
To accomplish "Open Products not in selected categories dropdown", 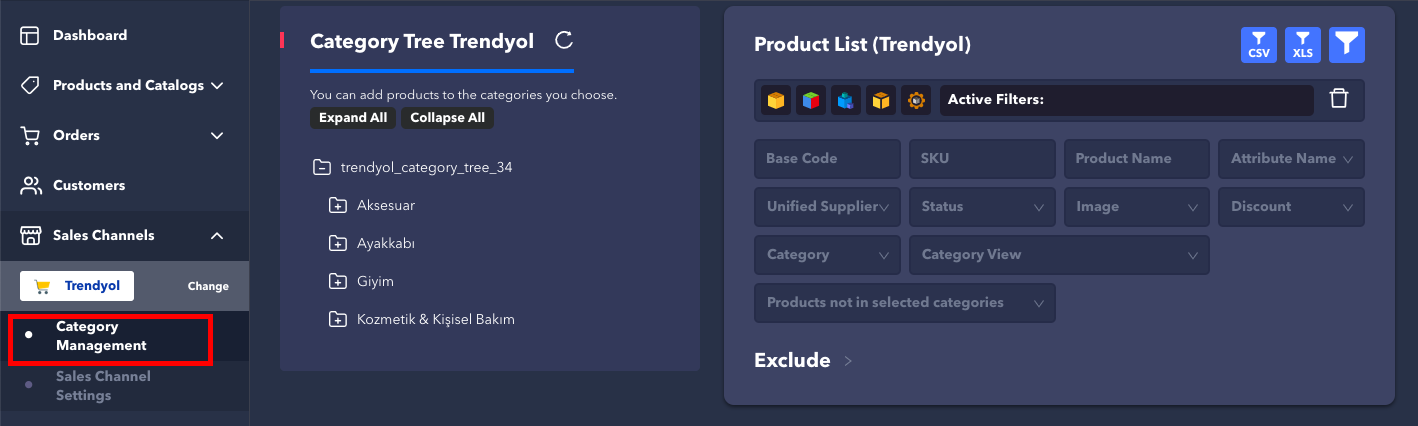I will [x=904, y=303].
